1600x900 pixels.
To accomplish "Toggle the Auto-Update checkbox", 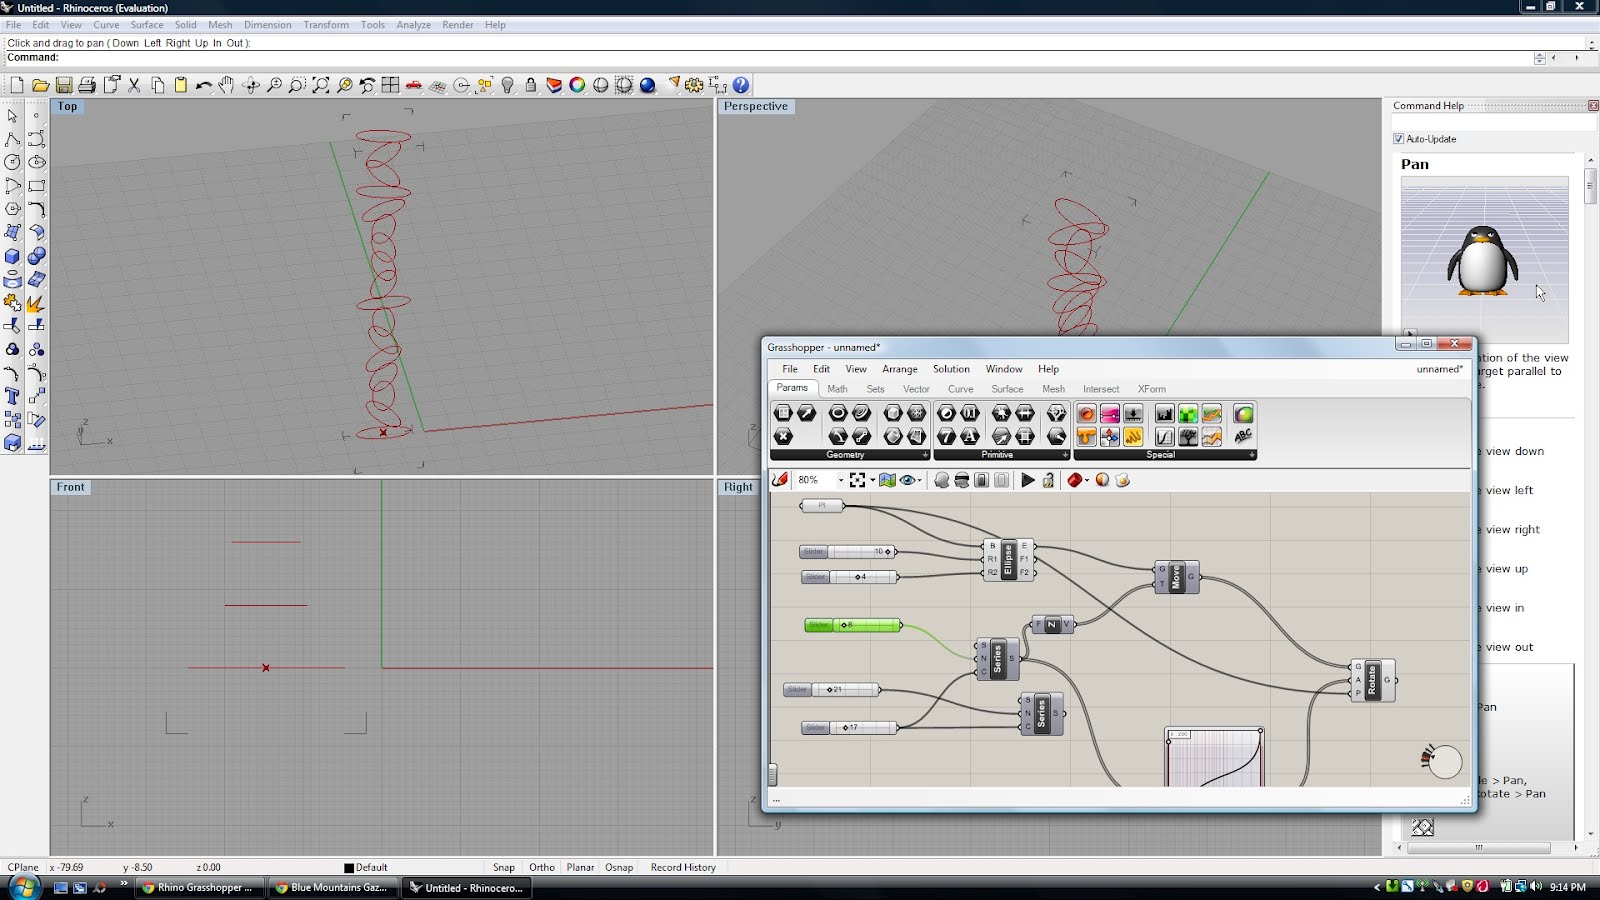I will [x=1399, y=139].
